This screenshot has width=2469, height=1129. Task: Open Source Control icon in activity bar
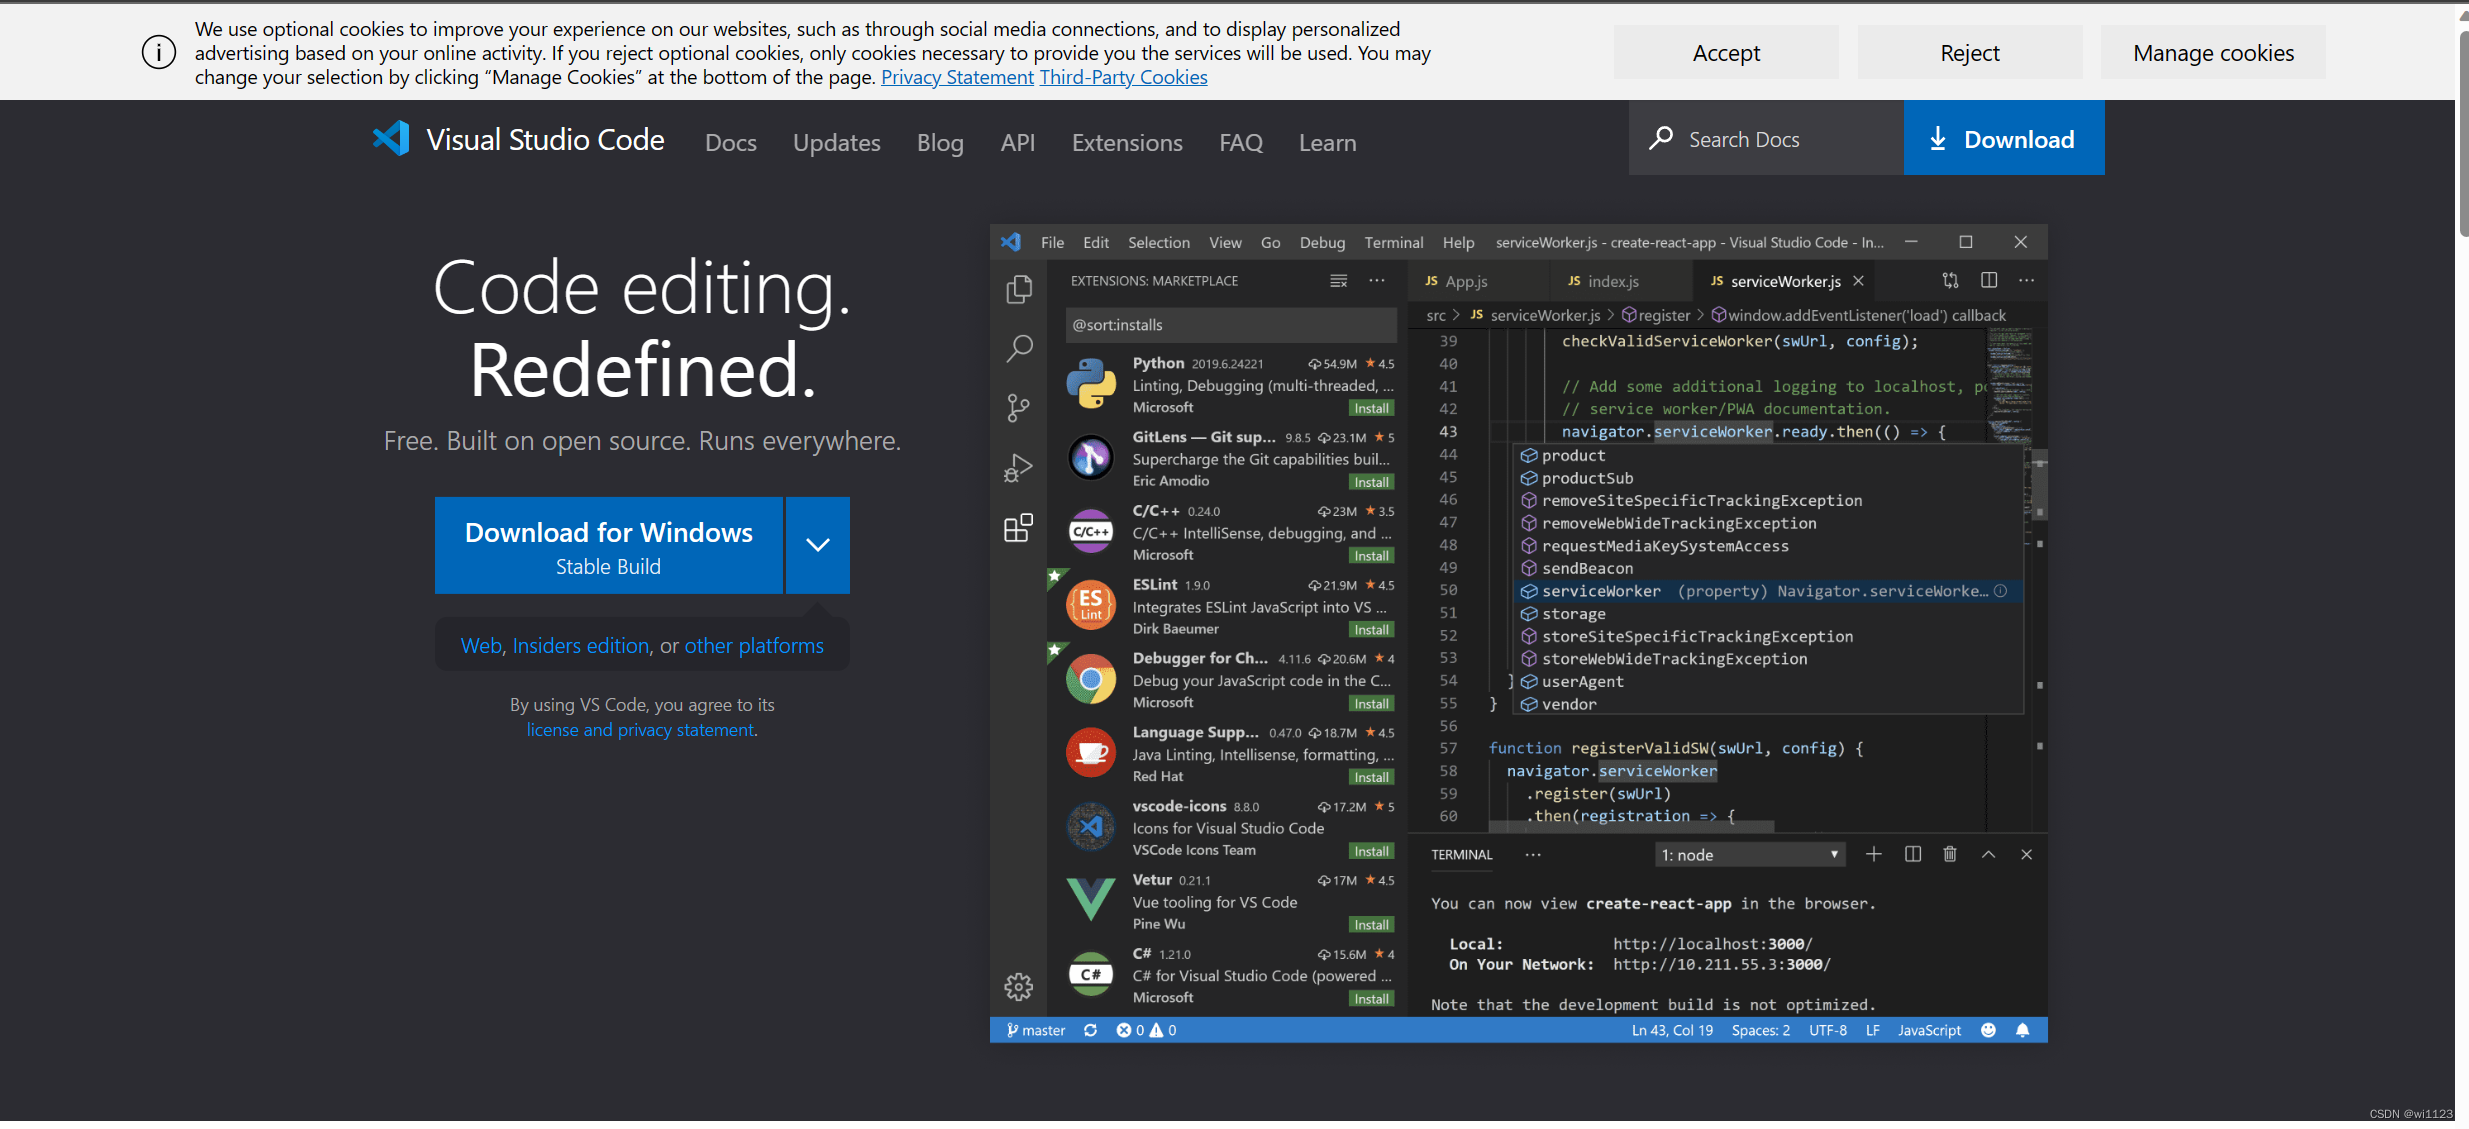point(1018,408)
